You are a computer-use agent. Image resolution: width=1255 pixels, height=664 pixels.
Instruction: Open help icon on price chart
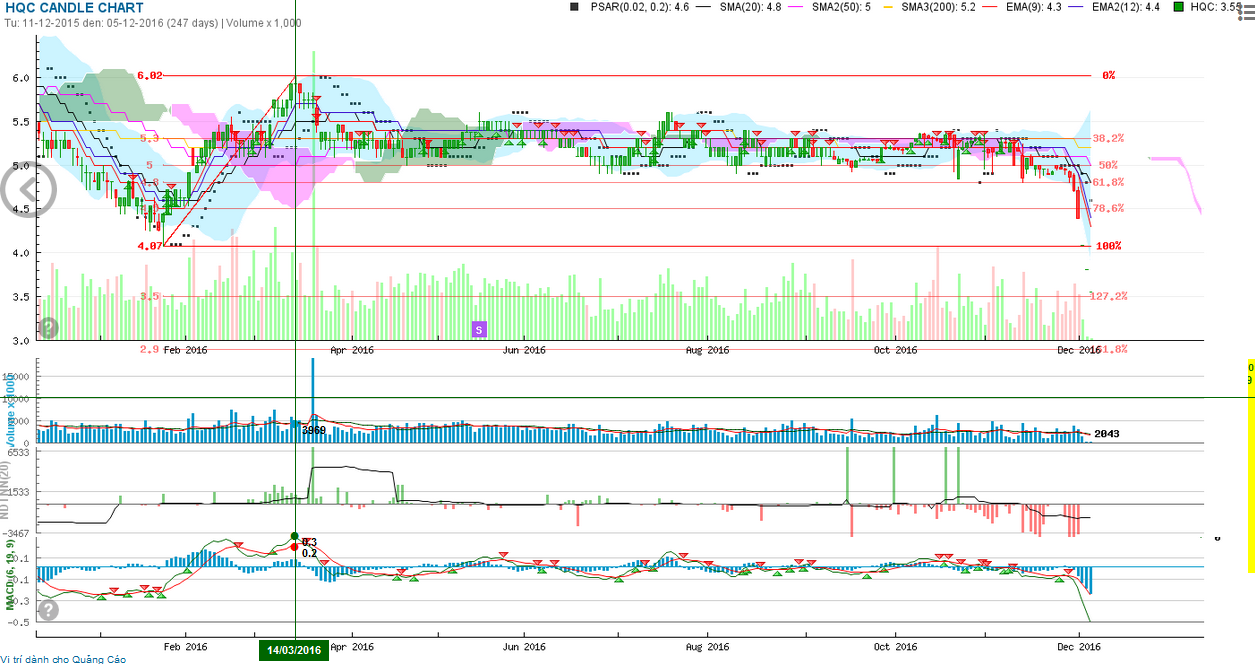click(x=48, y=327)
